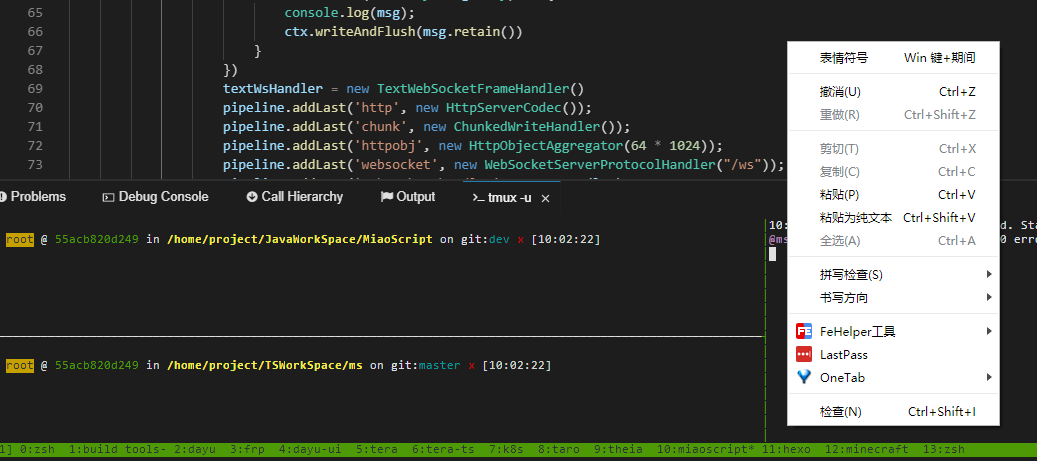Click 全选(A) select all entry
Viewport: 1037px width, 461px height.
tap(893, 241)
